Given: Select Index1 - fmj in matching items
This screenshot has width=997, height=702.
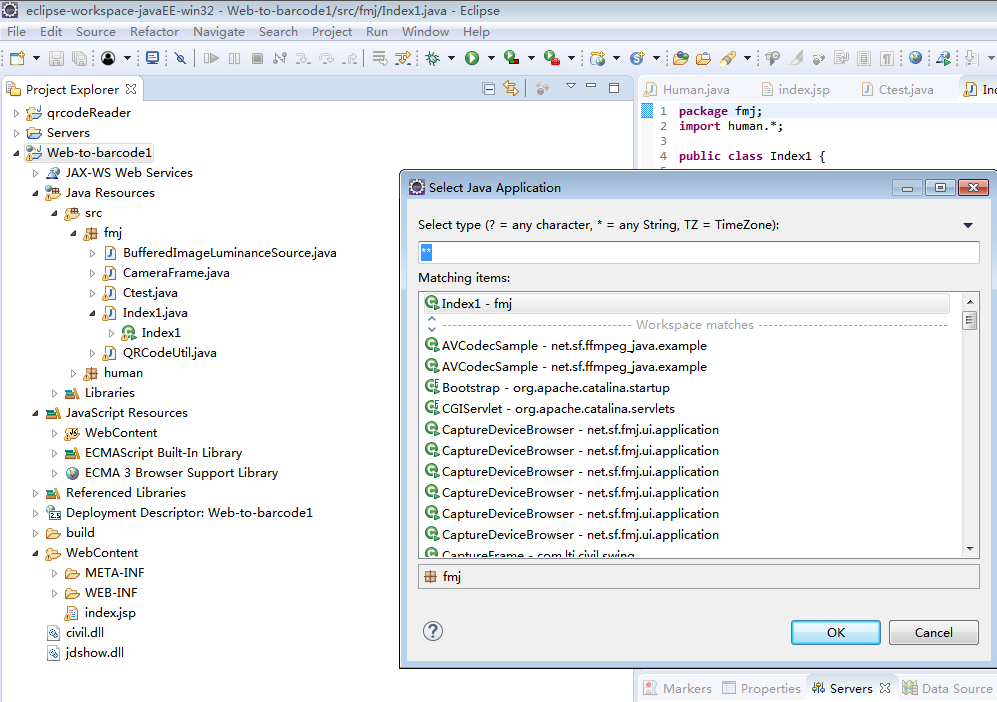Looking at the screenshot, I should point(687,303).
